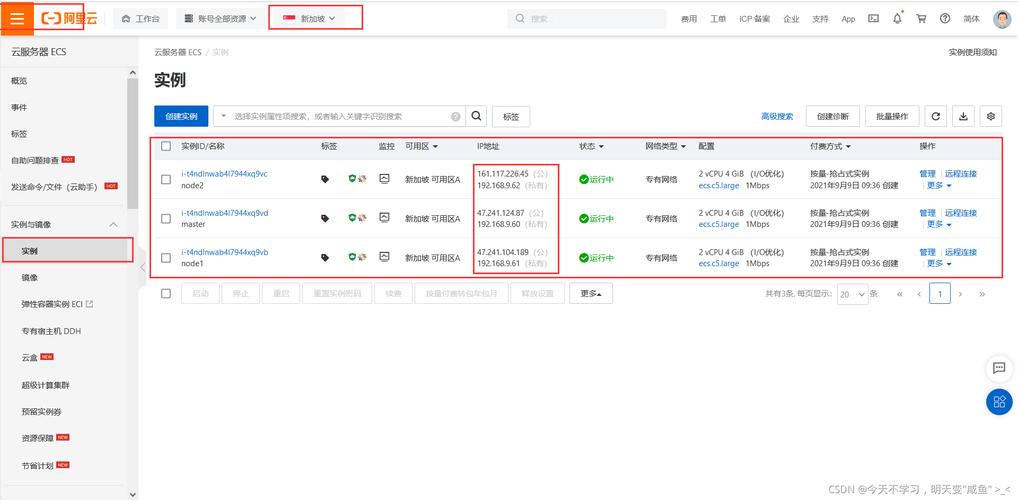Open the user avatar menu
Image resolution: width=1018 pixels, height=500 pixels.
[x=1002, y=19]
